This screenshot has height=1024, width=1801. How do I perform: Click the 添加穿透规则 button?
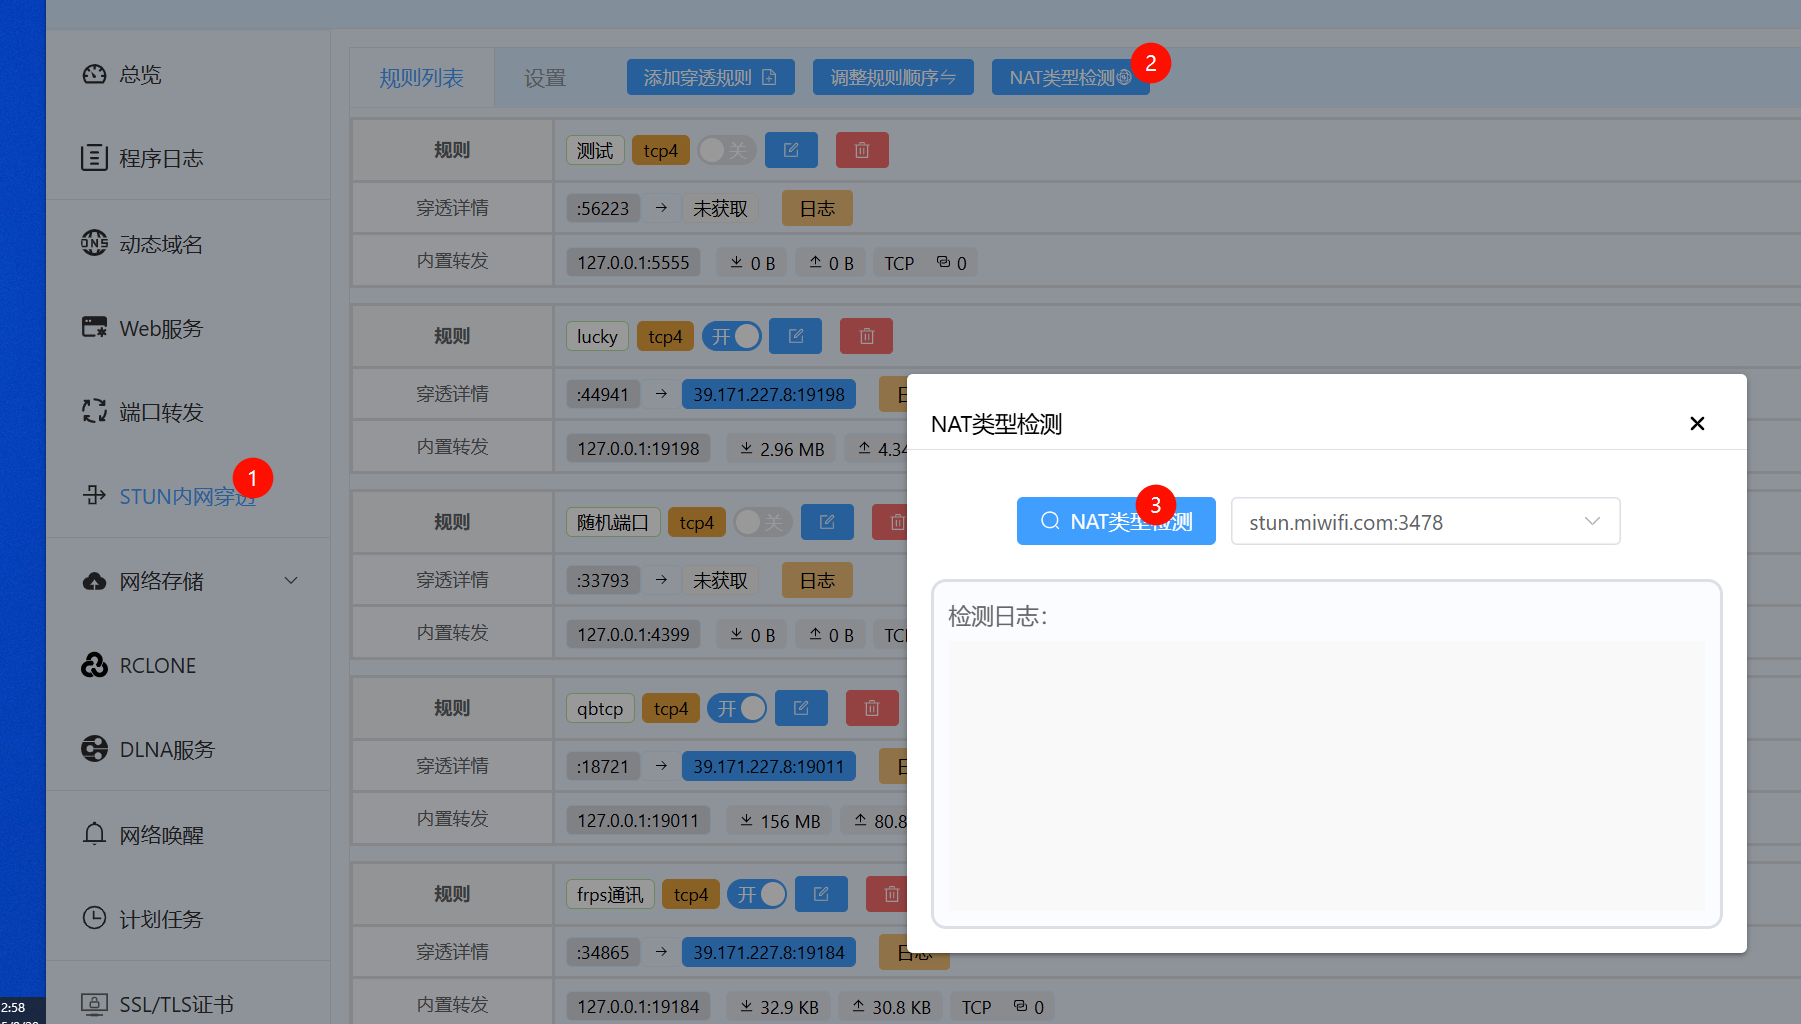(711, 77)
